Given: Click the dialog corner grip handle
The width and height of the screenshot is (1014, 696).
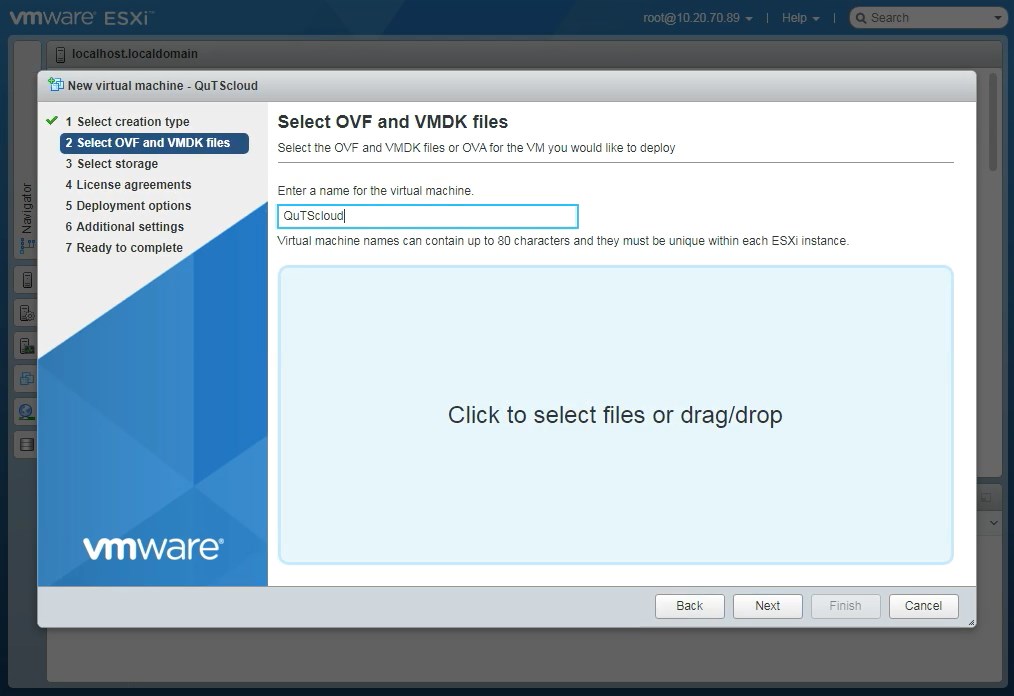Looking at the screenshot, I should (x=971, y=622).
